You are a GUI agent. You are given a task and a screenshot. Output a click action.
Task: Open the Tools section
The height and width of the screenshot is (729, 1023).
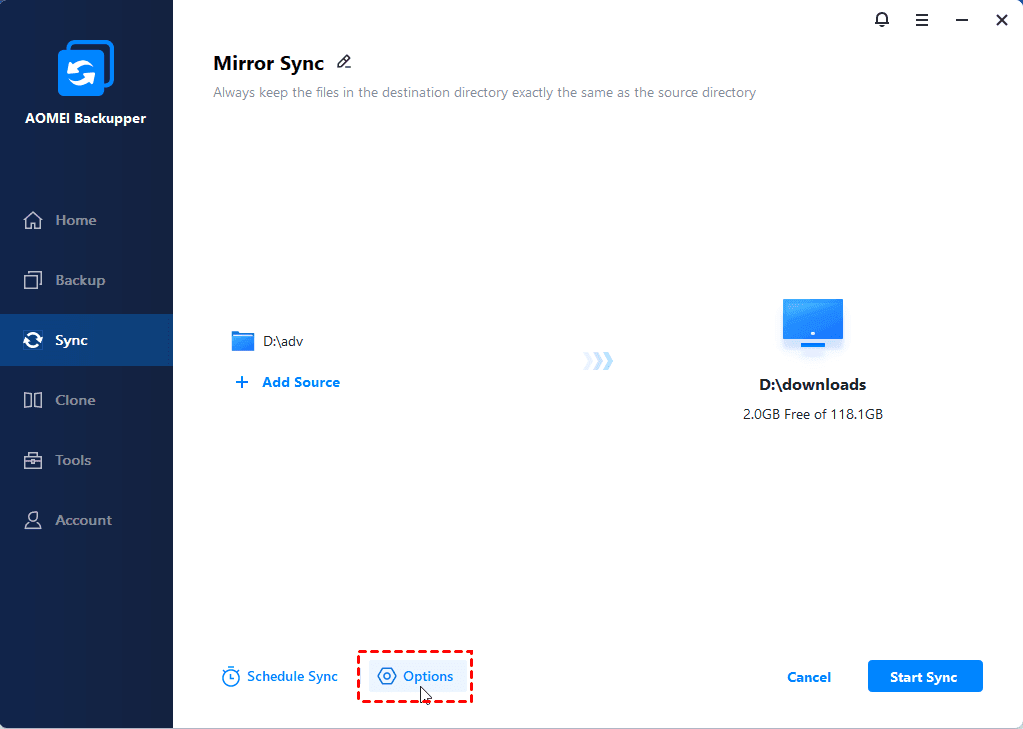point(73,460)
